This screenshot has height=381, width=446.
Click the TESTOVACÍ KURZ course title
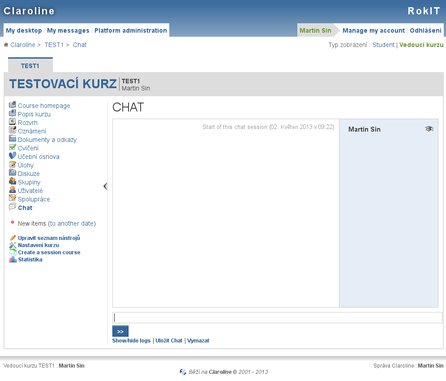click(63, 84)
